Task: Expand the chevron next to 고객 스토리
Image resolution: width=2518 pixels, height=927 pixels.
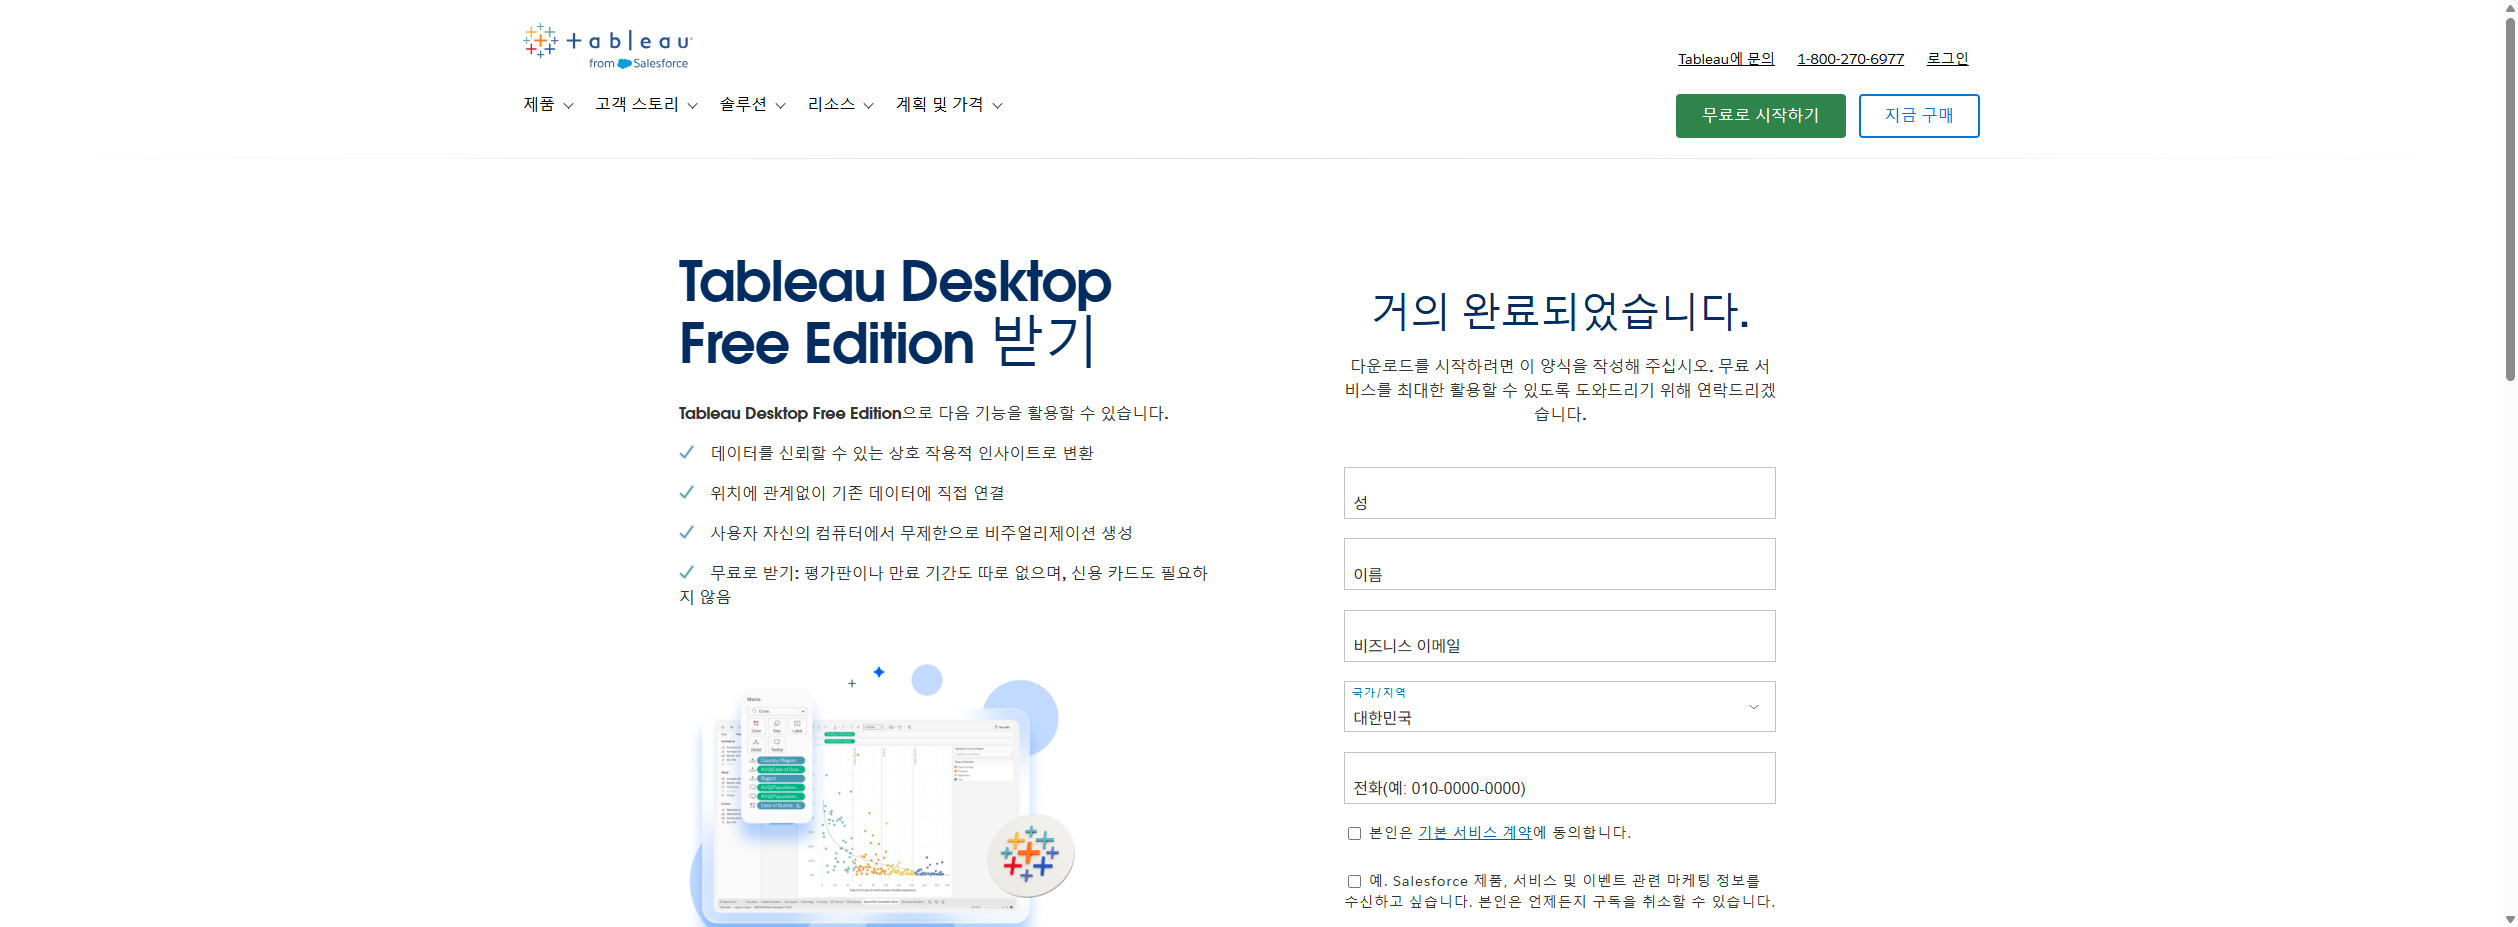Action: [692, 106]
